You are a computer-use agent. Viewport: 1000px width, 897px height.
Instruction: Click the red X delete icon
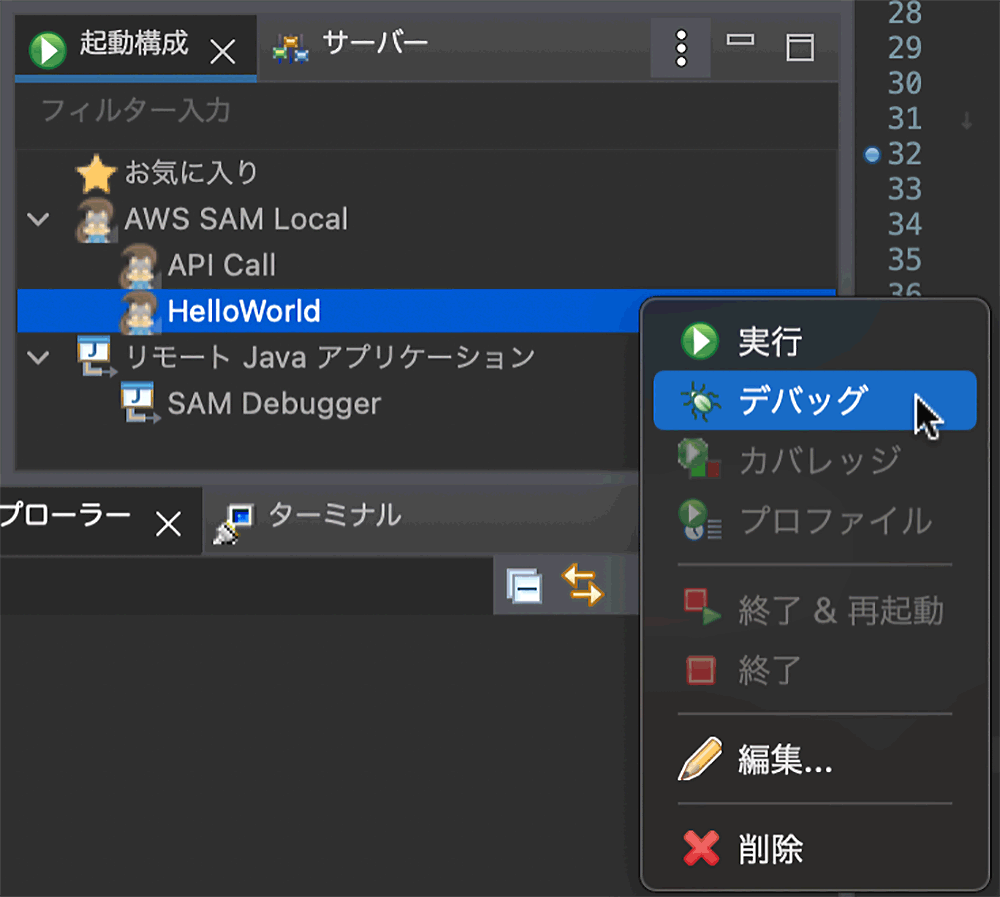click(x=701, y=849)
